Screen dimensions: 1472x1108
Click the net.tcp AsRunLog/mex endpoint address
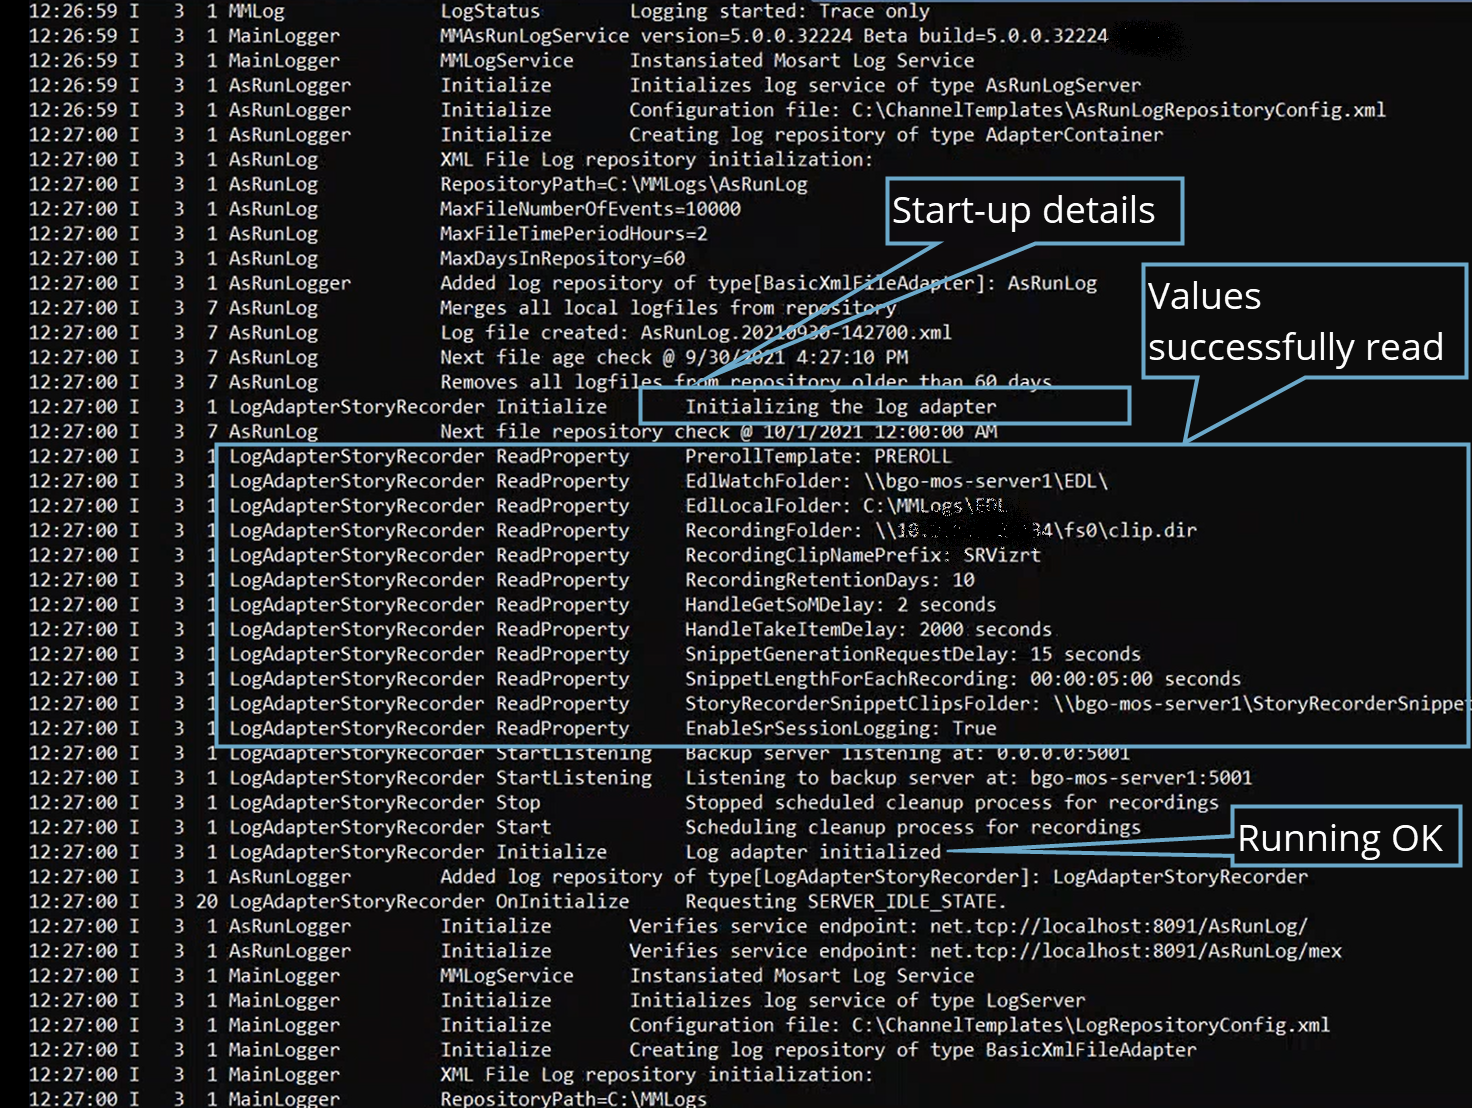click(x=1135, y=951)
